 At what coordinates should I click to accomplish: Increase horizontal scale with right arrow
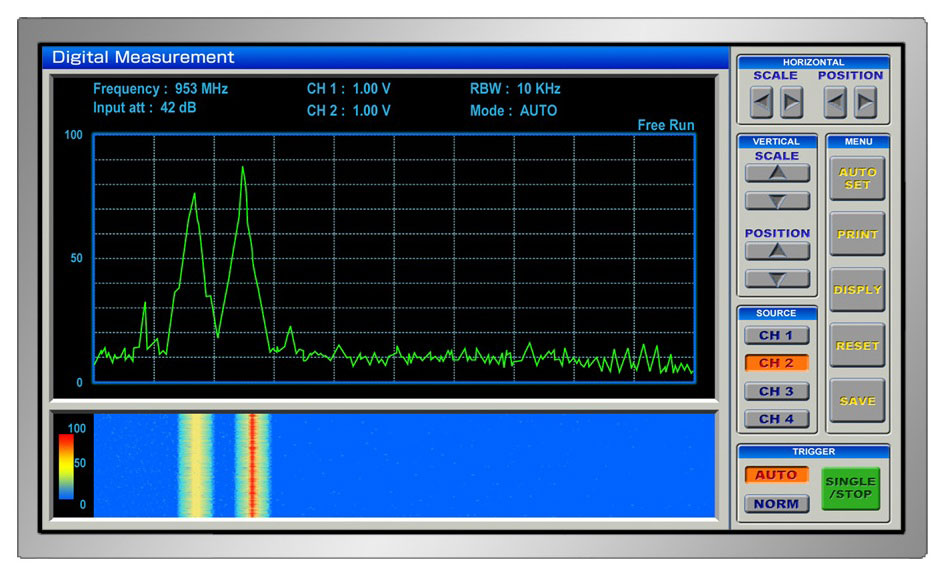[791, 103]
